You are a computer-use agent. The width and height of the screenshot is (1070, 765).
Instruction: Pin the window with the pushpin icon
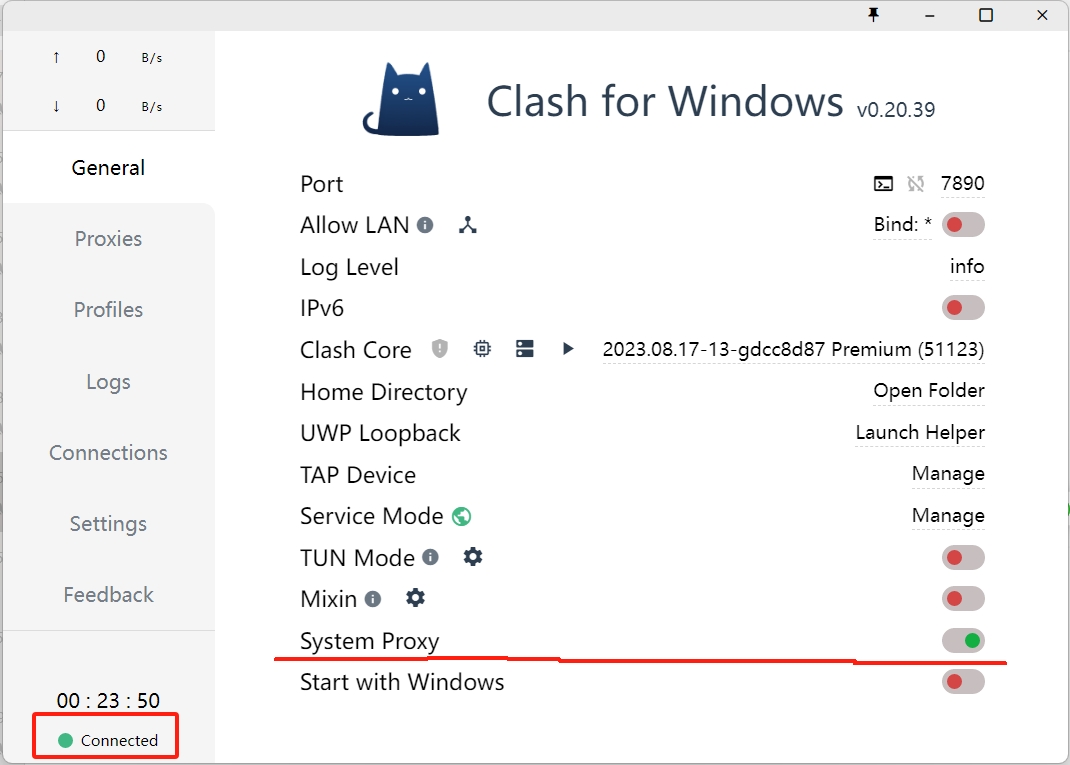pyautogui.click(x=874, y=14)
